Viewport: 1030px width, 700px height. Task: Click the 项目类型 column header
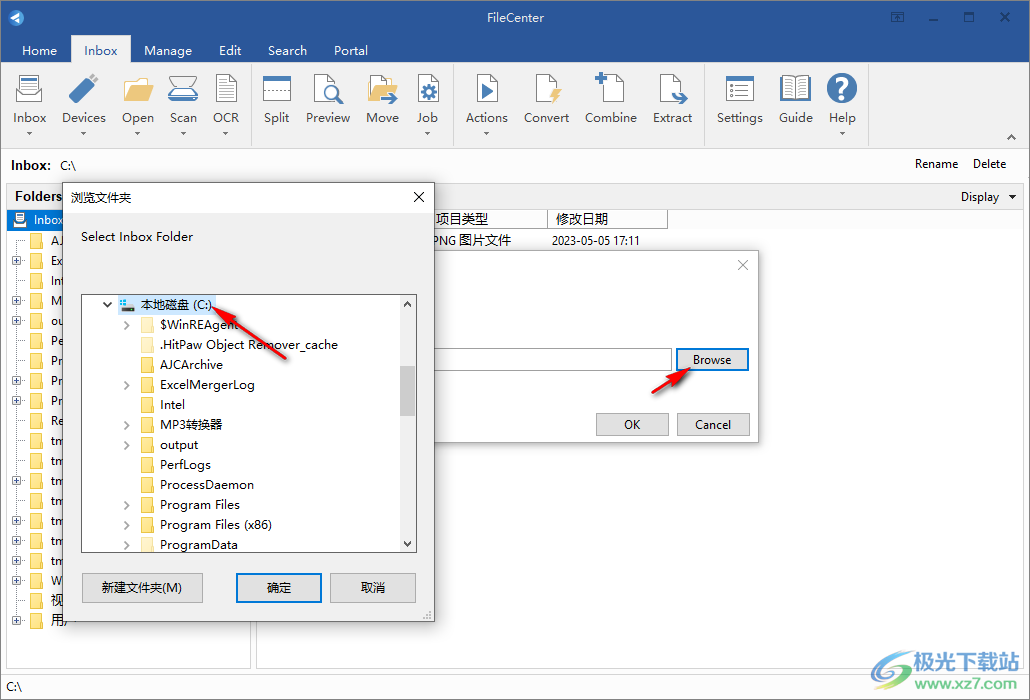(x=490, y=219)
